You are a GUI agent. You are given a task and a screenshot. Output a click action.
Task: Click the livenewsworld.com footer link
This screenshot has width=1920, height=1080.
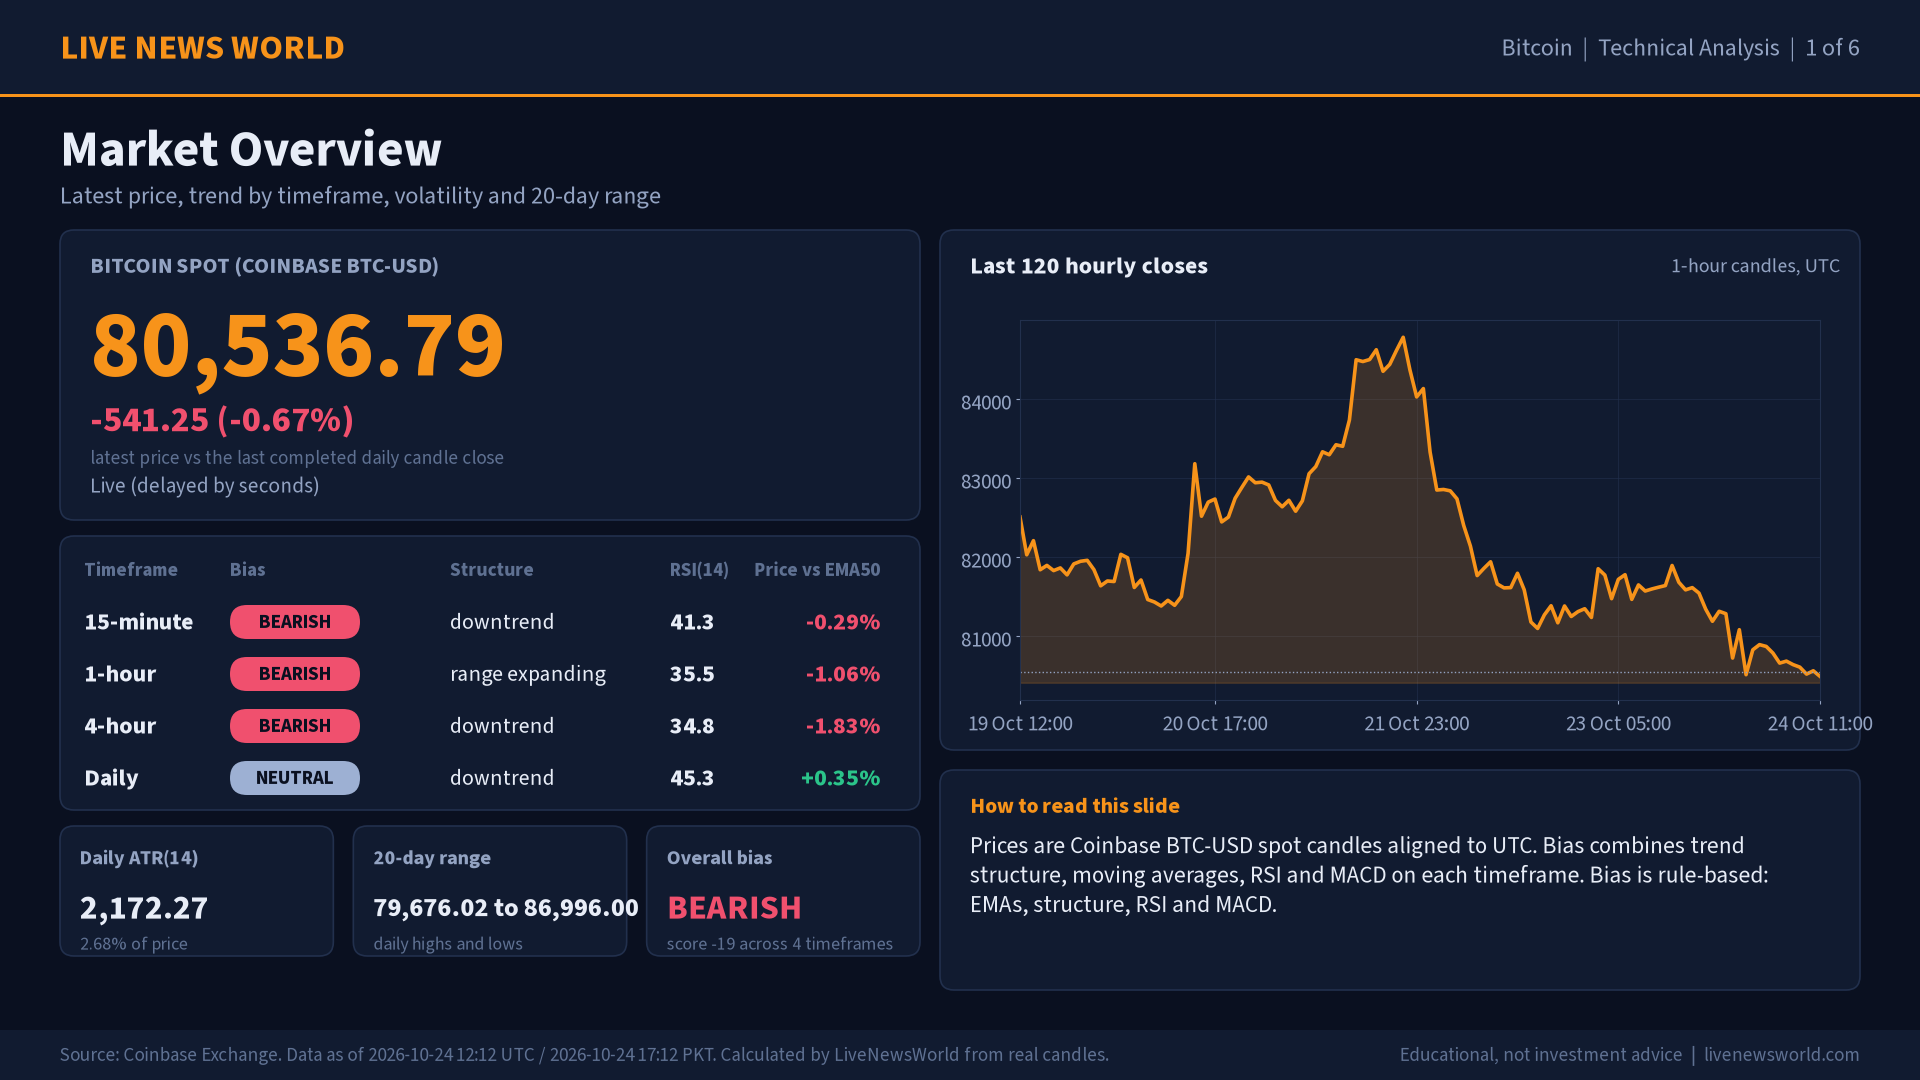[1782, 1055]
